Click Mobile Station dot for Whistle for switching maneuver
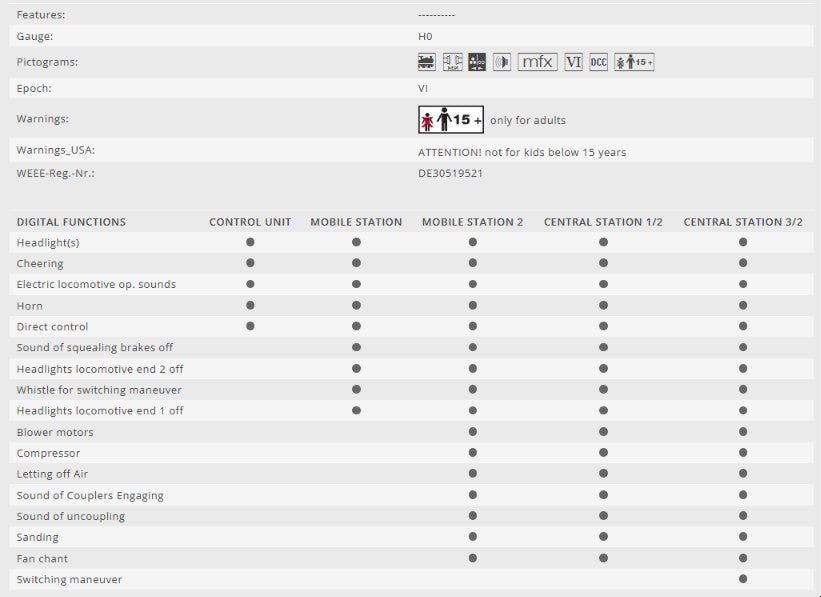Image resolution: width=821 pixels, height=597 pixels. 357,390
